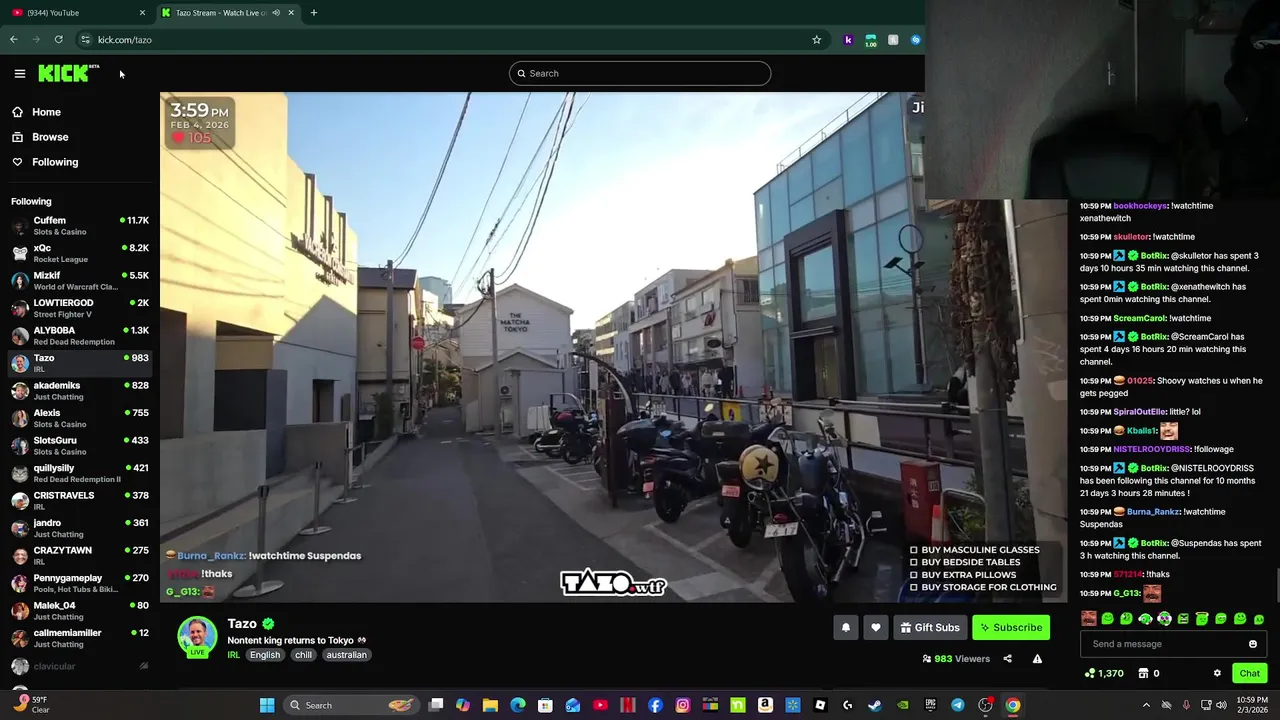Screen dimensions: 1280x720
Task: Open volume control in system tray
Action: [x=1222, y=705]
